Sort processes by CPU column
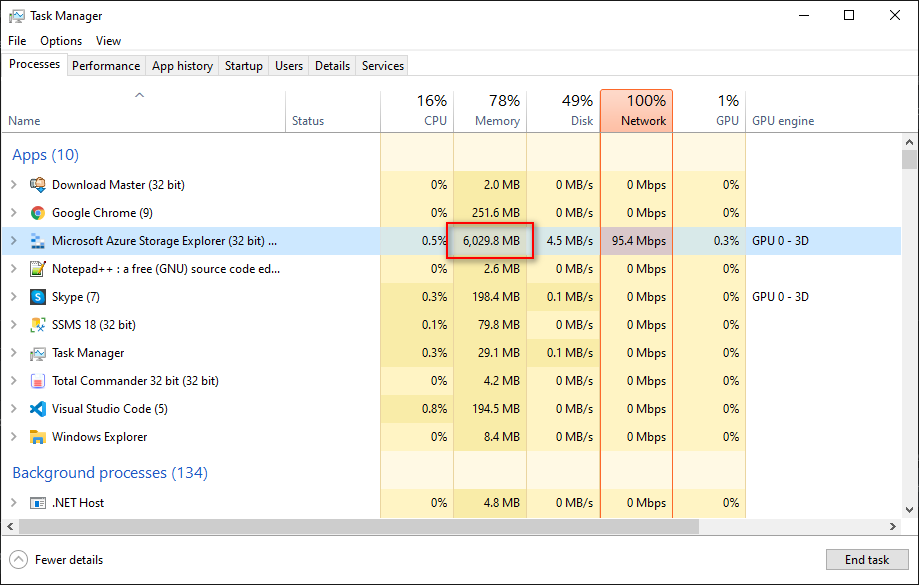The width and height of the screenshot is (919, 585). (x=417, y=111)
